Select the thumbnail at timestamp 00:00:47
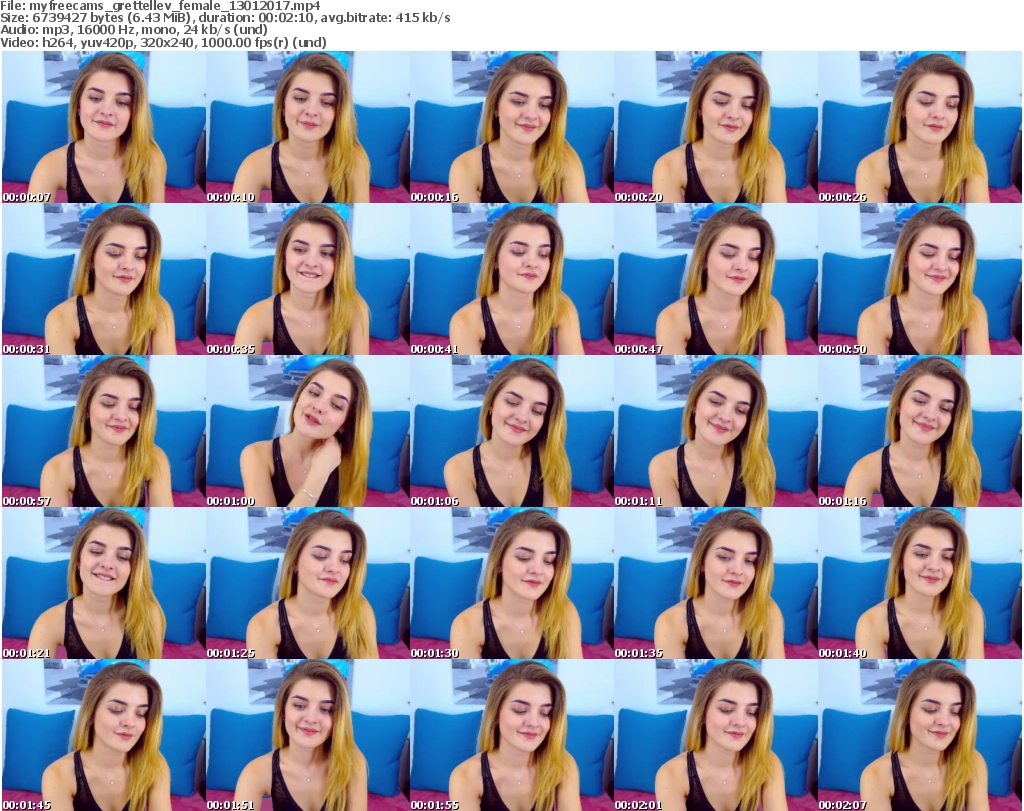The height and width of the screenshot is (811, 1024). [x=715, y=279]
